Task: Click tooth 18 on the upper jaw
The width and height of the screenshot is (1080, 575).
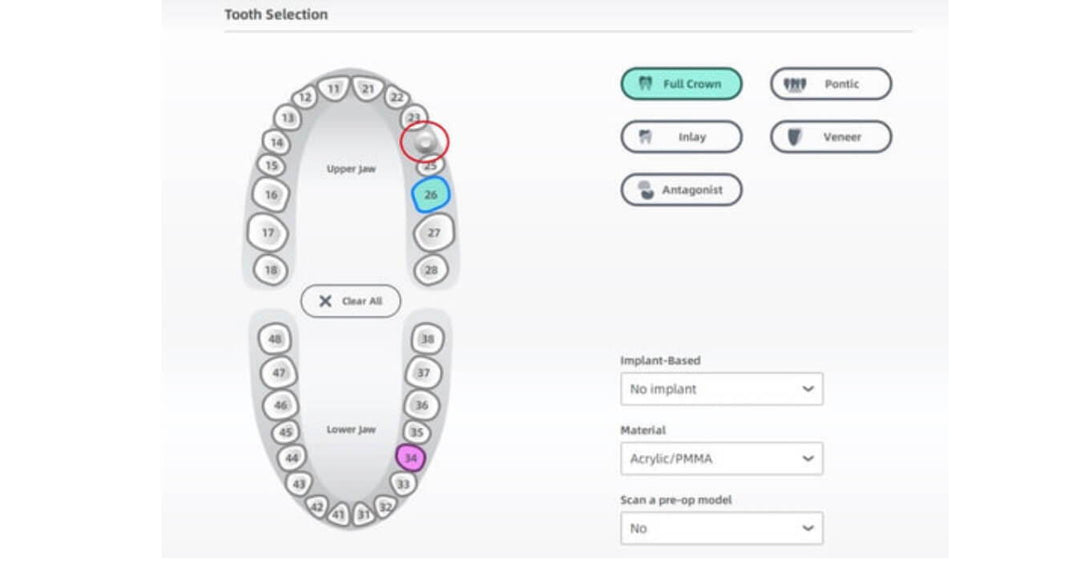Action: [x=270, y=270]
